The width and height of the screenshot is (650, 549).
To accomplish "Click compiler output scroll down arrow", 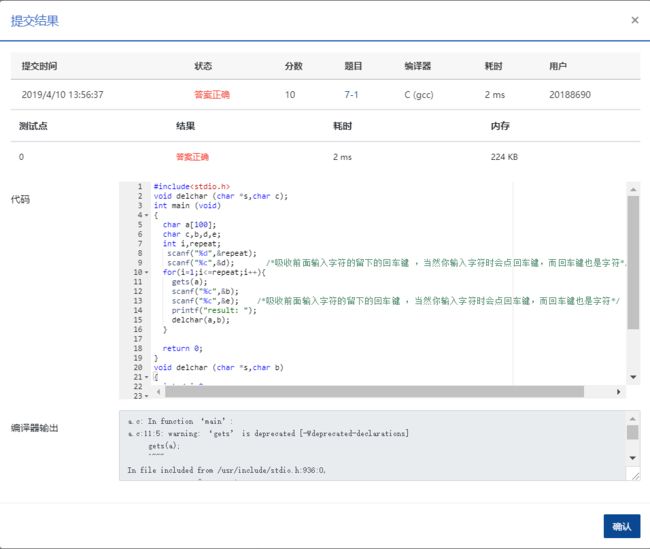I will pos(633,458).
